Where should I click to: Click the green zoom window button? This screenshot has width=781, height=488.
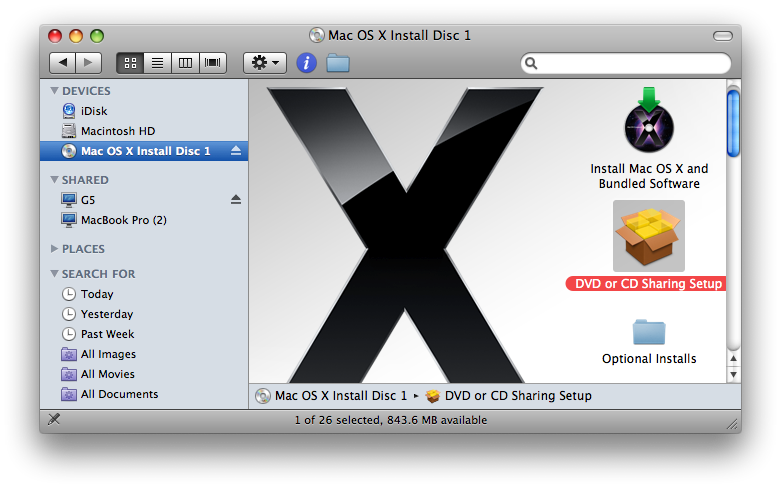click(x=97, y=36)
